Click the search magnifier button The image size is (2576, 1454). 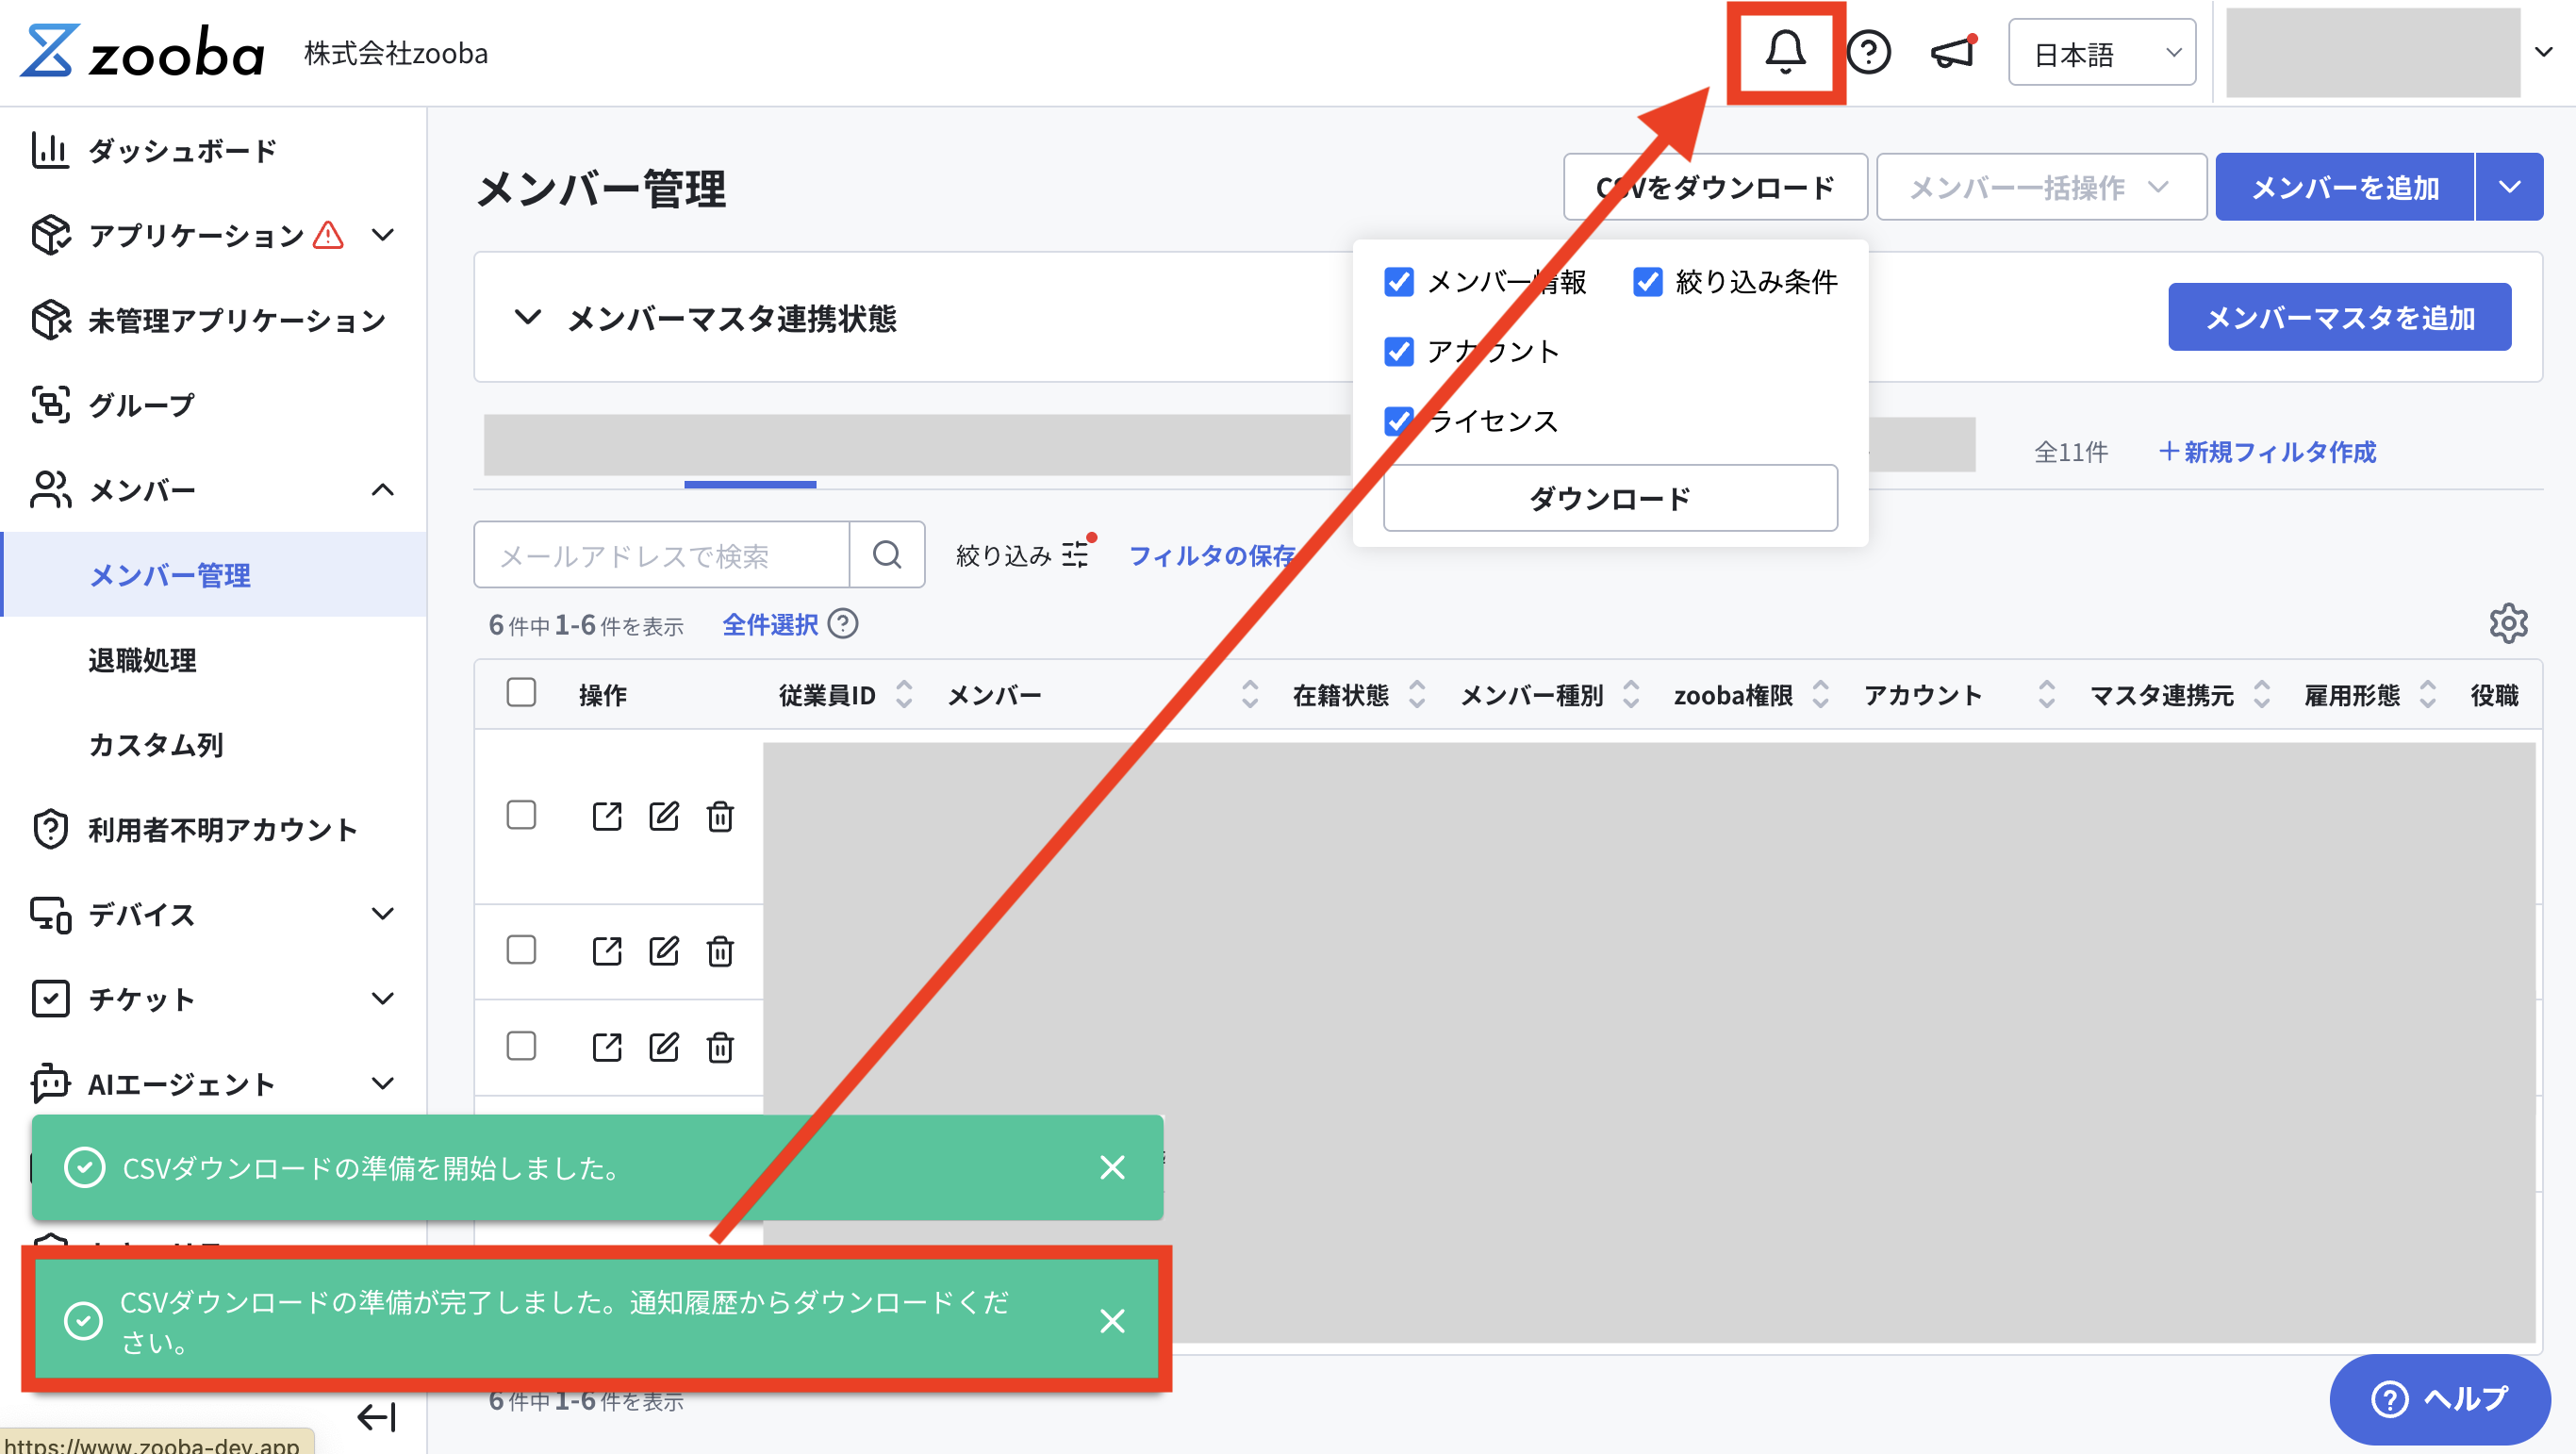[887, 554]
